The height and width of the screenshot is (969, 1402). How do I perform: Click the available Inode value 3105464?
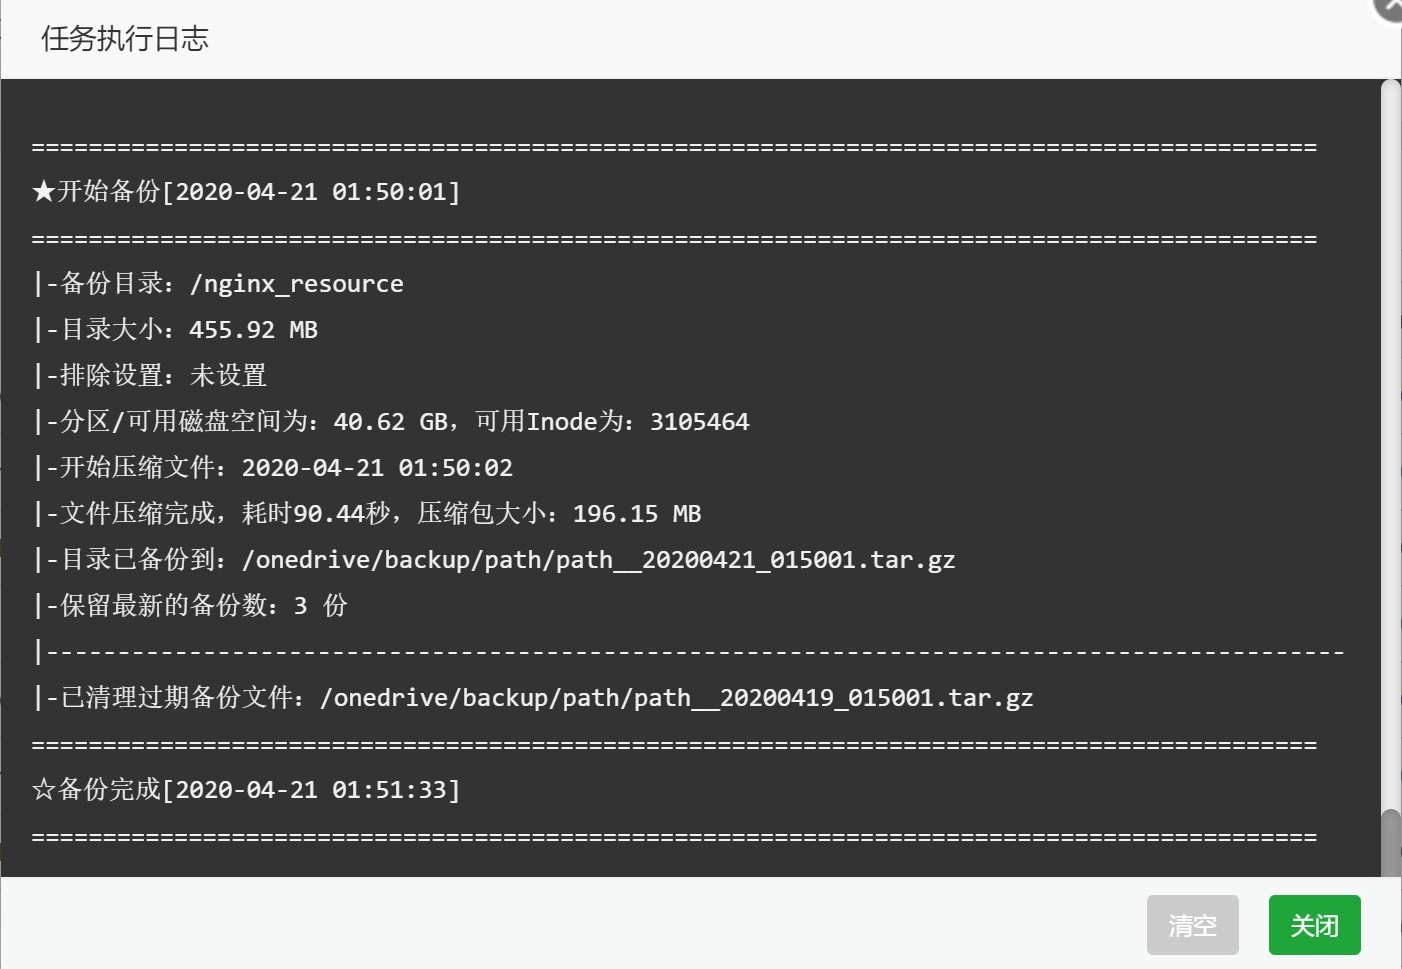[x=699, y=422]
